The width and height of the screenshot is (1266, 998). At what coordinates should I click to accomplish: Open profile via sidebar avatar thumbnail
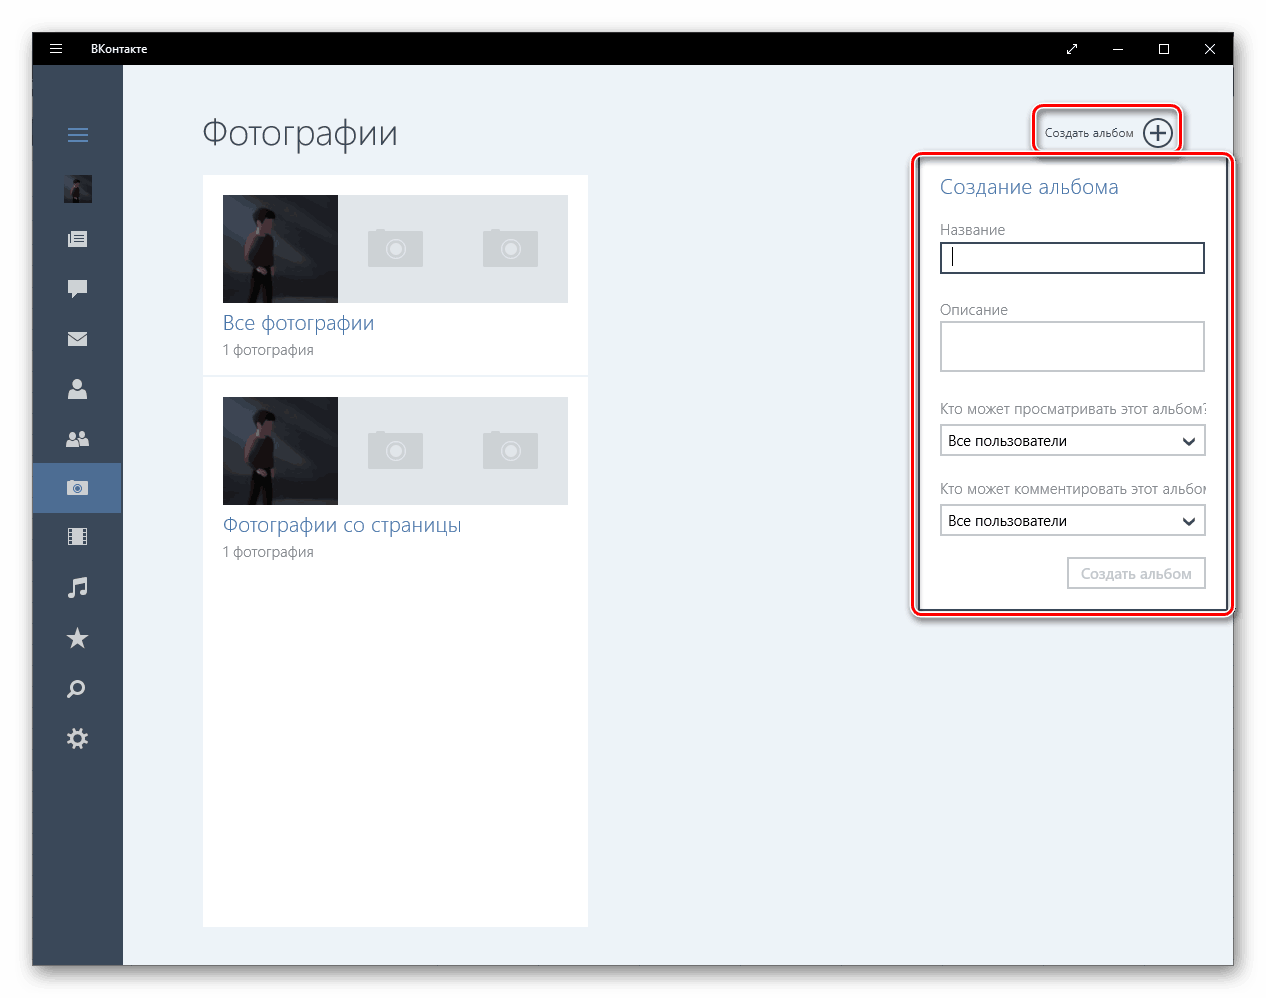point(78,189)
